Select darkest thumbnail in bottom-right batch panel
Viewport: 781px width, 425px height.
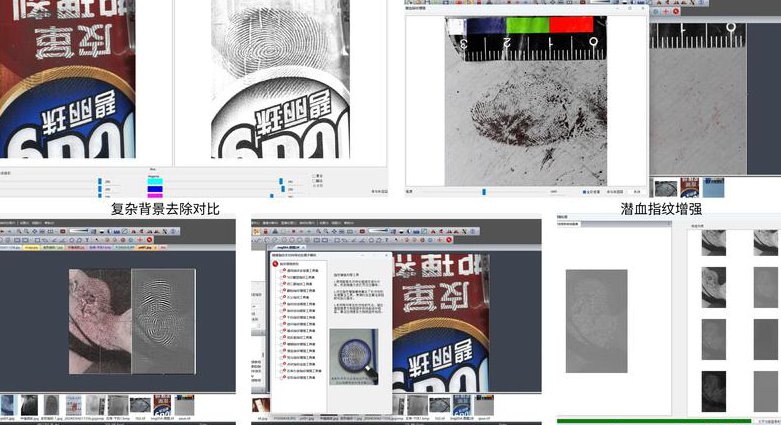click(x=714, y=391)
